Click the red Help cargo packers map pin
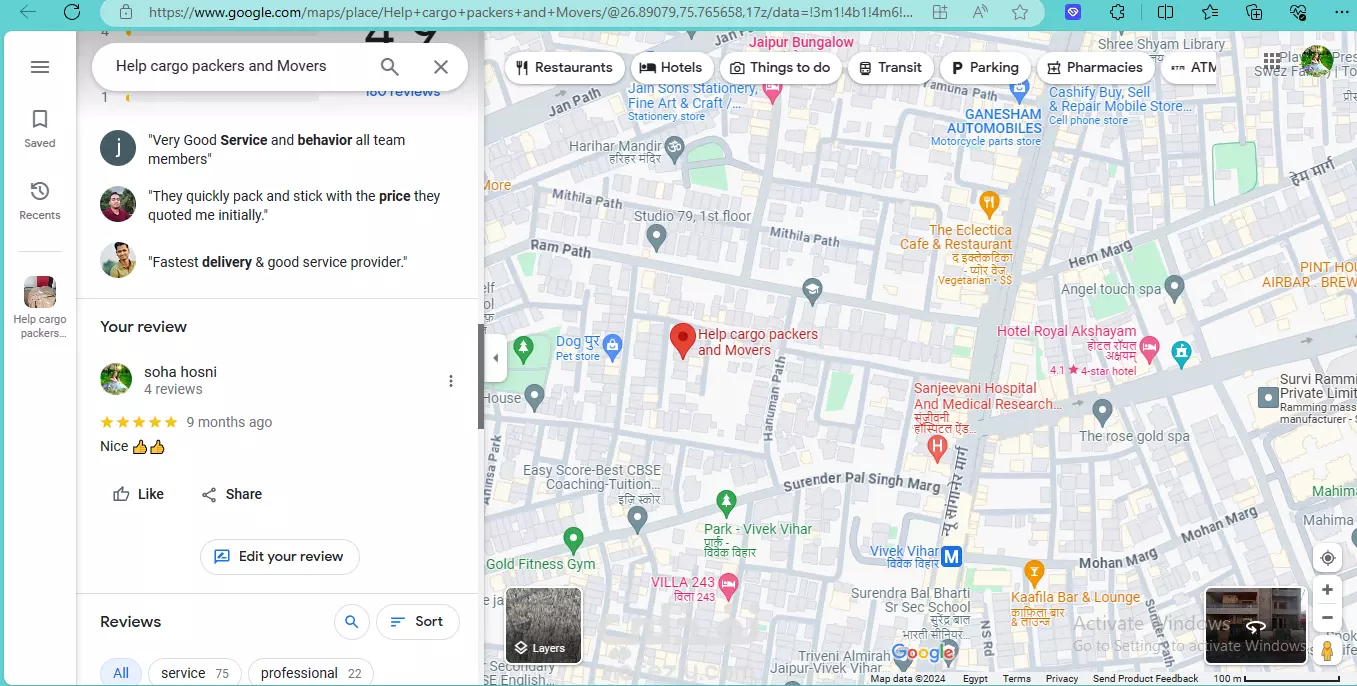The height and width of the screenshot is (686, 1357). coord(682,340)
